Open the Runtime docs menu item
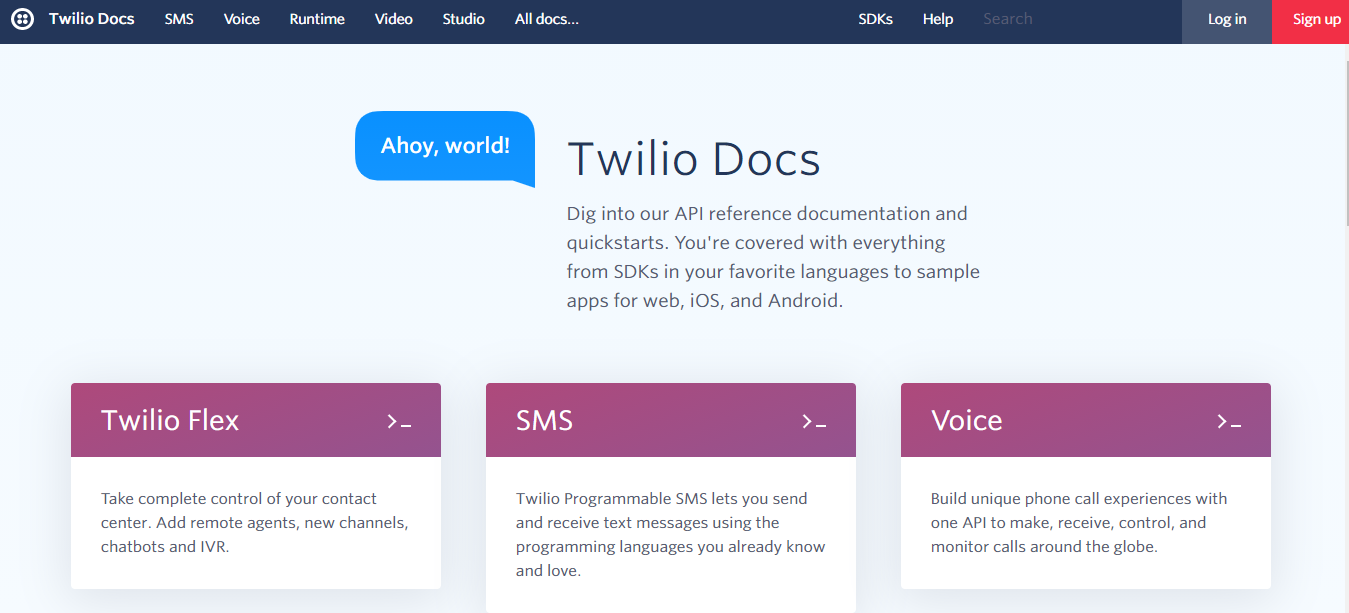This screenshot has width=1349, height=613. click(x=317, y=19)
